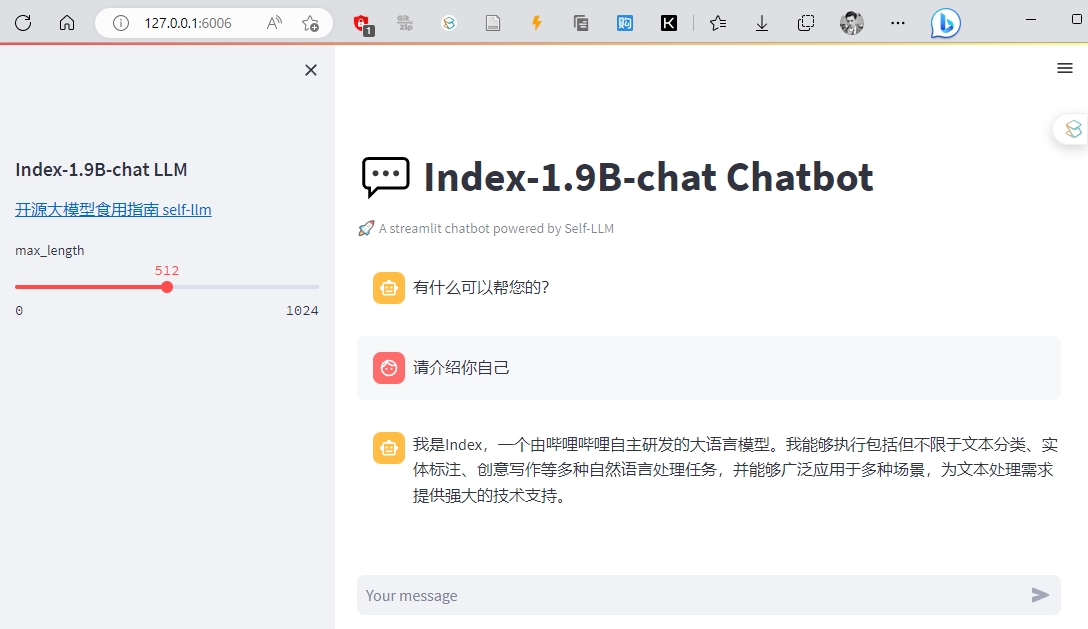
Task: Open the 开源大模型食用指南 self-llm link
Action: (x=113, y=210)
